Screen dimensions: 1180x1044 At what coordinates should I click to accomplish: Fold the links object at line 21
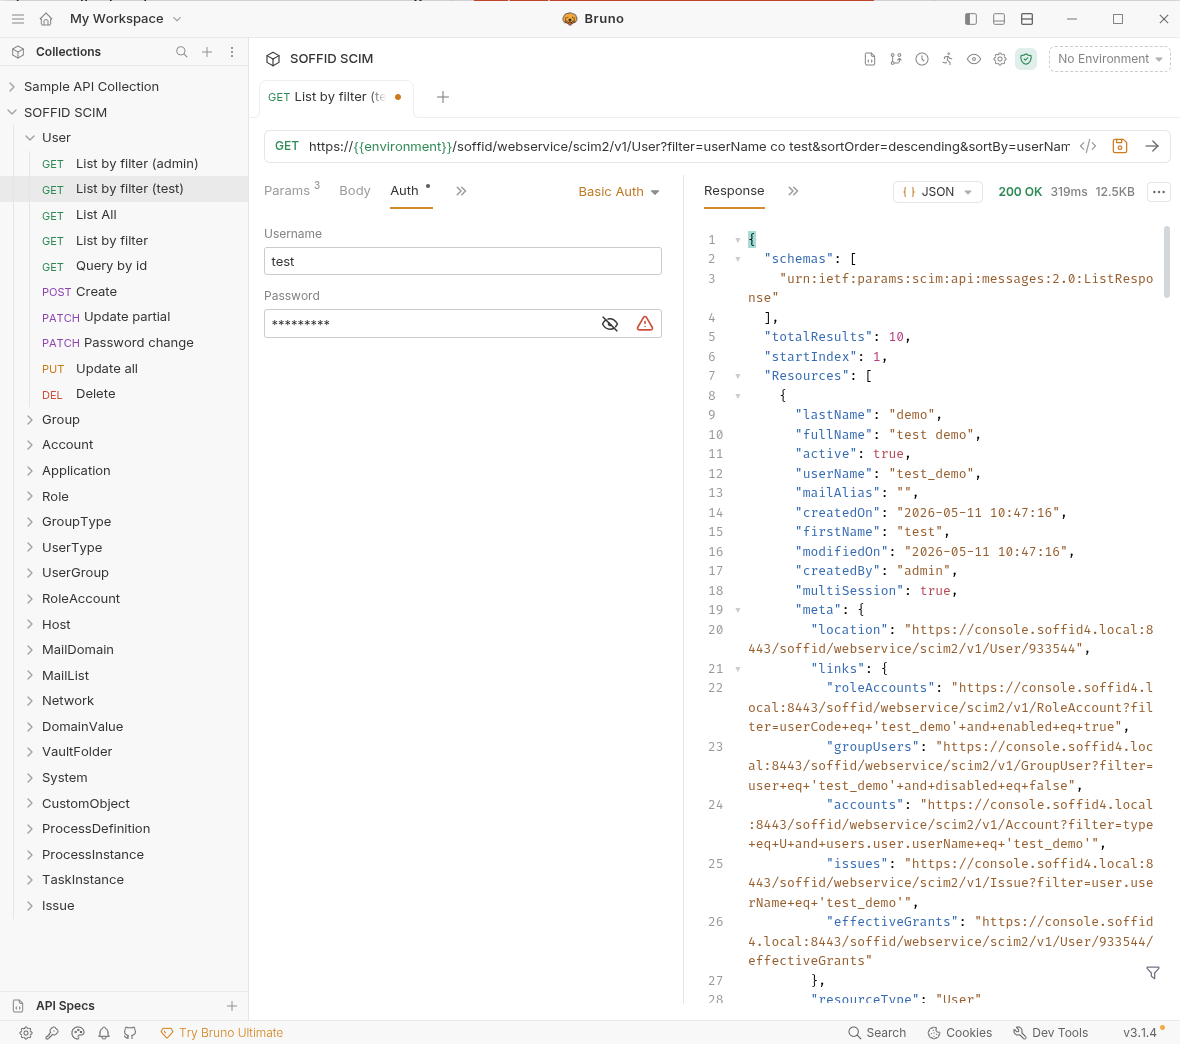[x=738, y=668]
